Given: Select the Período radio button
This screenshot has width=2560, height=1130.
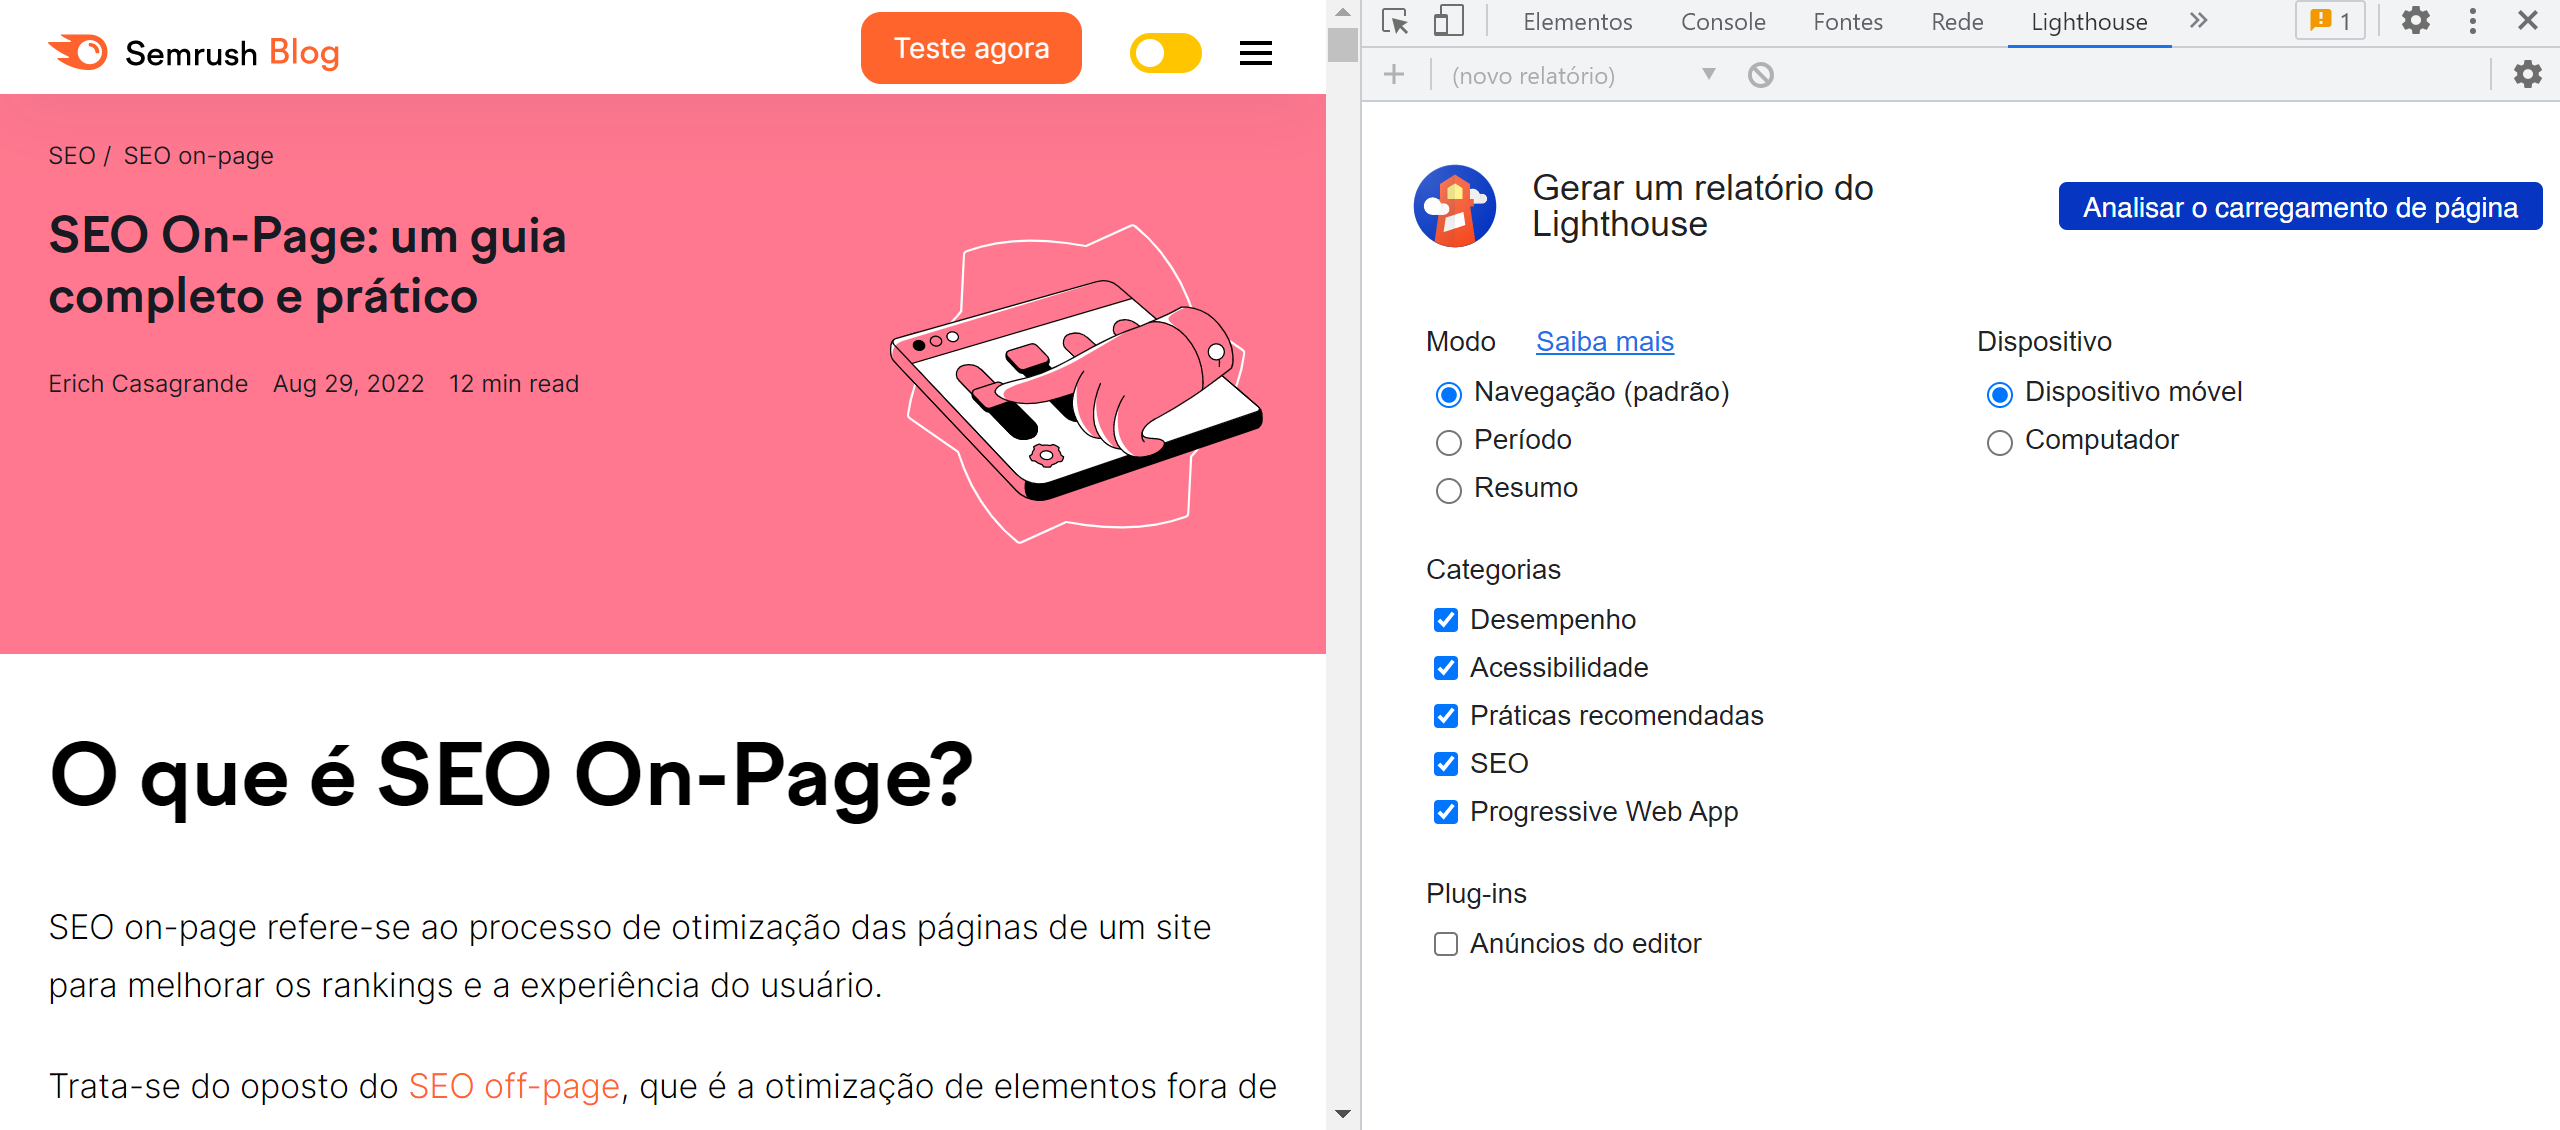Looking at the screenshot, I should tap(1447, 441).
